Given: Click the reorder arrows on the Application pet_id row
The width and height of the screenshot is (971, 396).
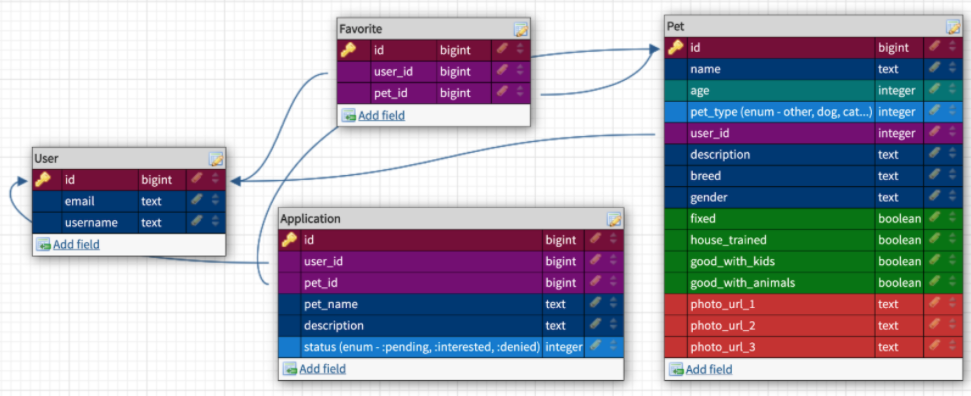Looking at the screenshot, I should point(612,283).
